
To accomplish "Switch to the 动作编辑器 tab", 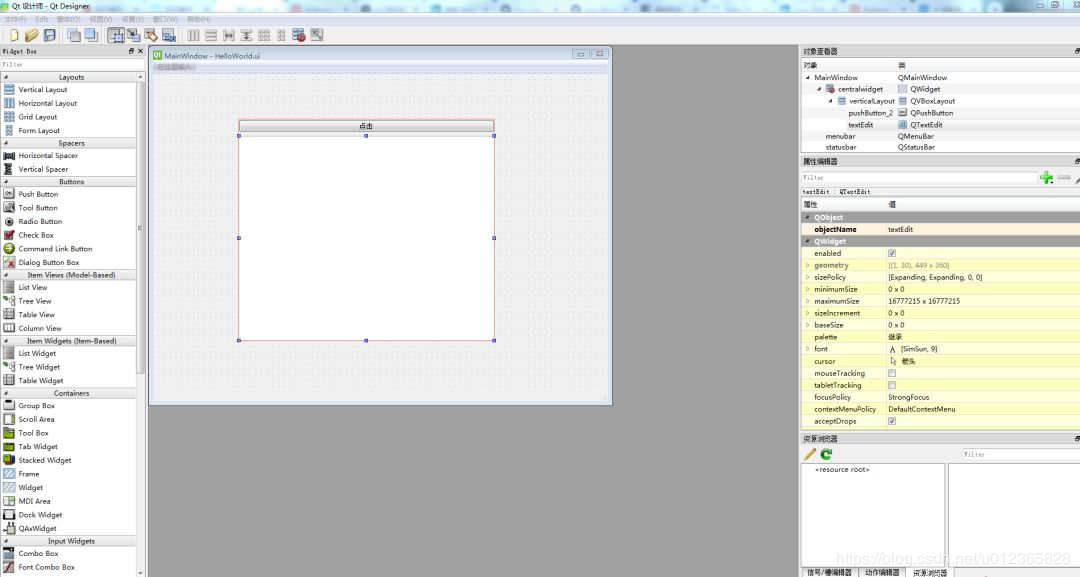I will click(882, 572).
